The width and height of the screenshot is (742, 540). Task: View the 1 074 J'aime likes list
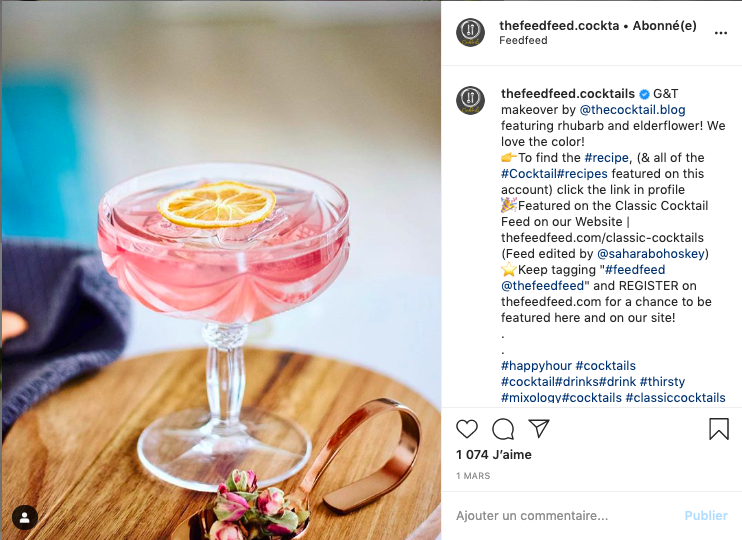pos(494,454)
